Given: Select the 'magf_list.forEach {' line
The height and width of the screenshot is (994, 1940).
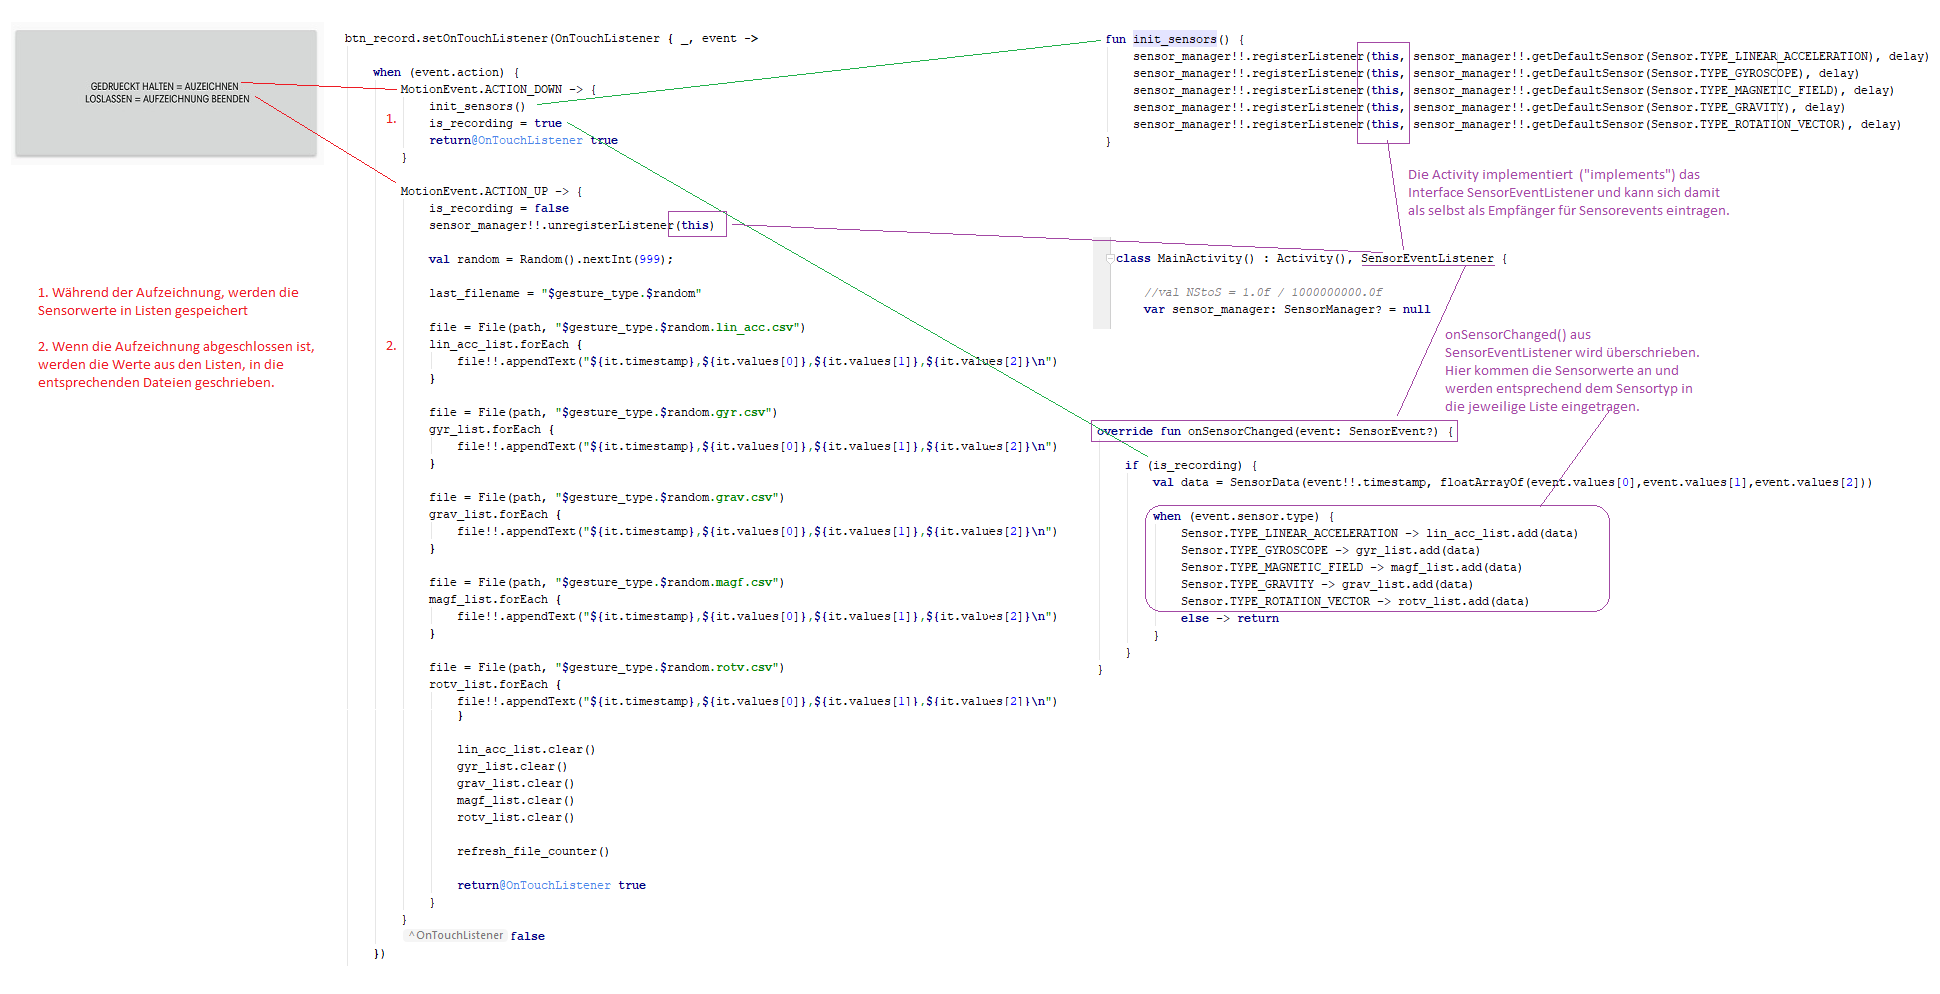Looking at the screenshot, I should [495, 600].
